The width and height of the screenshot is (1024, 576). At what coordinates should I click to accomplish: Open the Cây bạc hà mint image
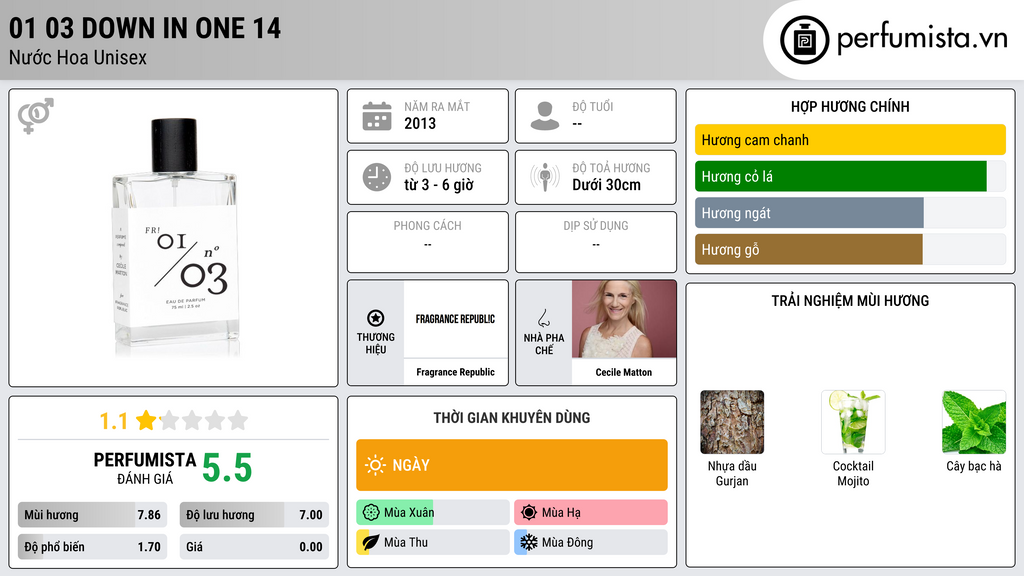pyautogui.click(x=974, y=422)
